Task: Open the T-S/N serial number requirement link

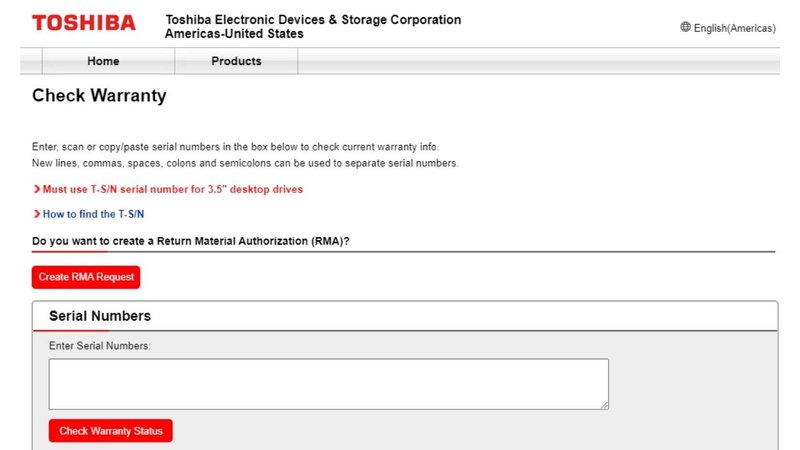Action: coord(172,189)
